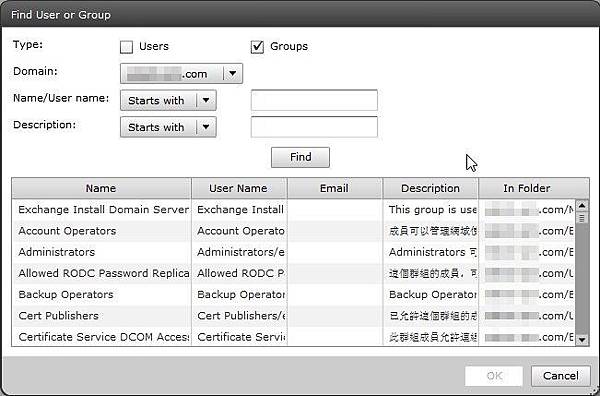Check the Users type checkbox
This screenshot has height=396, width=600.
(x=126, y=47)
